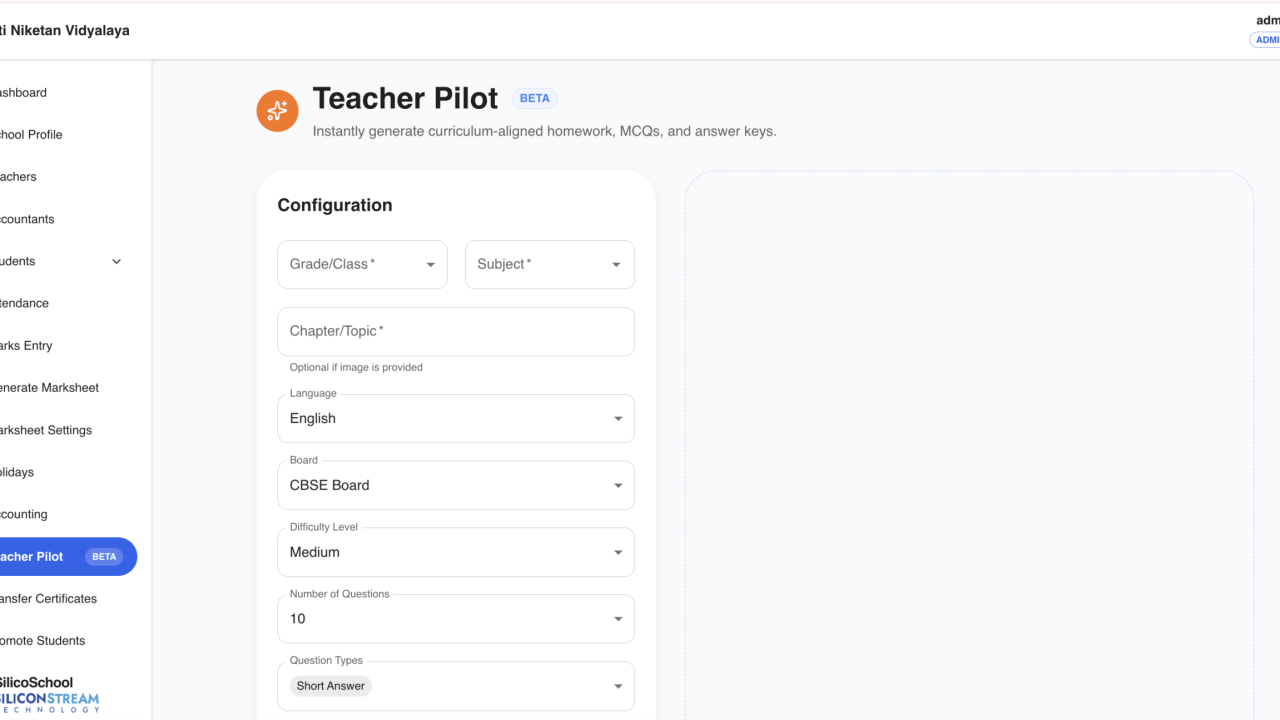Open Generate Marksheet page
Viewport: 1280px width, 720px height.
49,387
